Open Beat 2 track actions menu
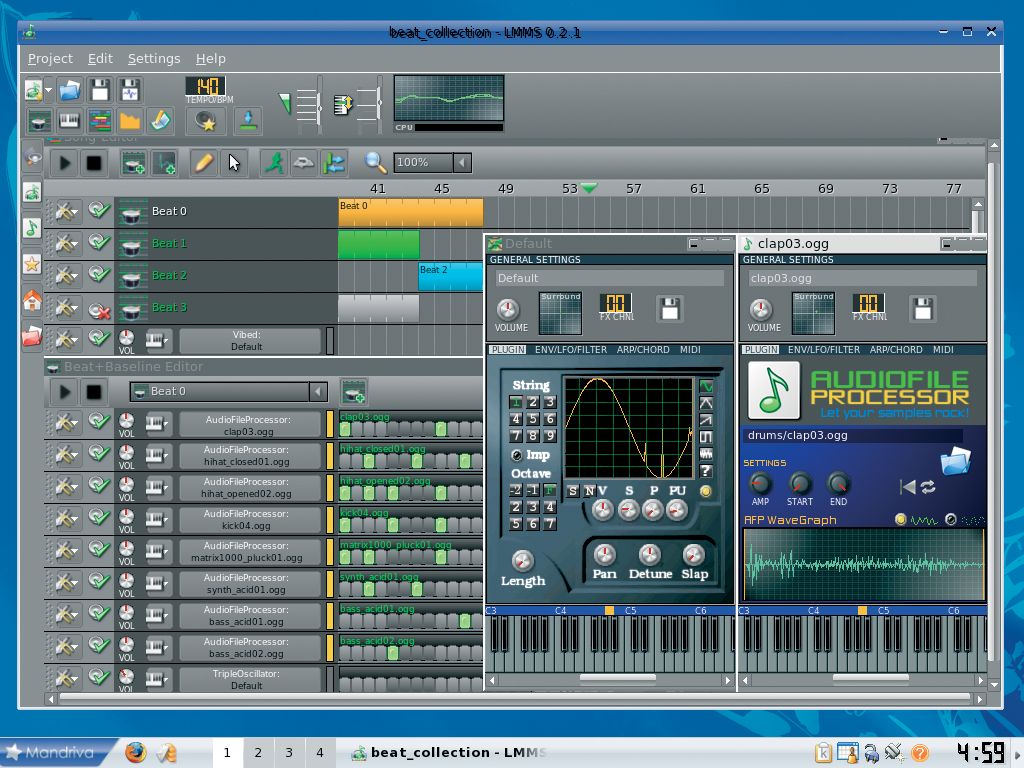This screenshot has width=1024, height=768. click(x=66, y=276)
